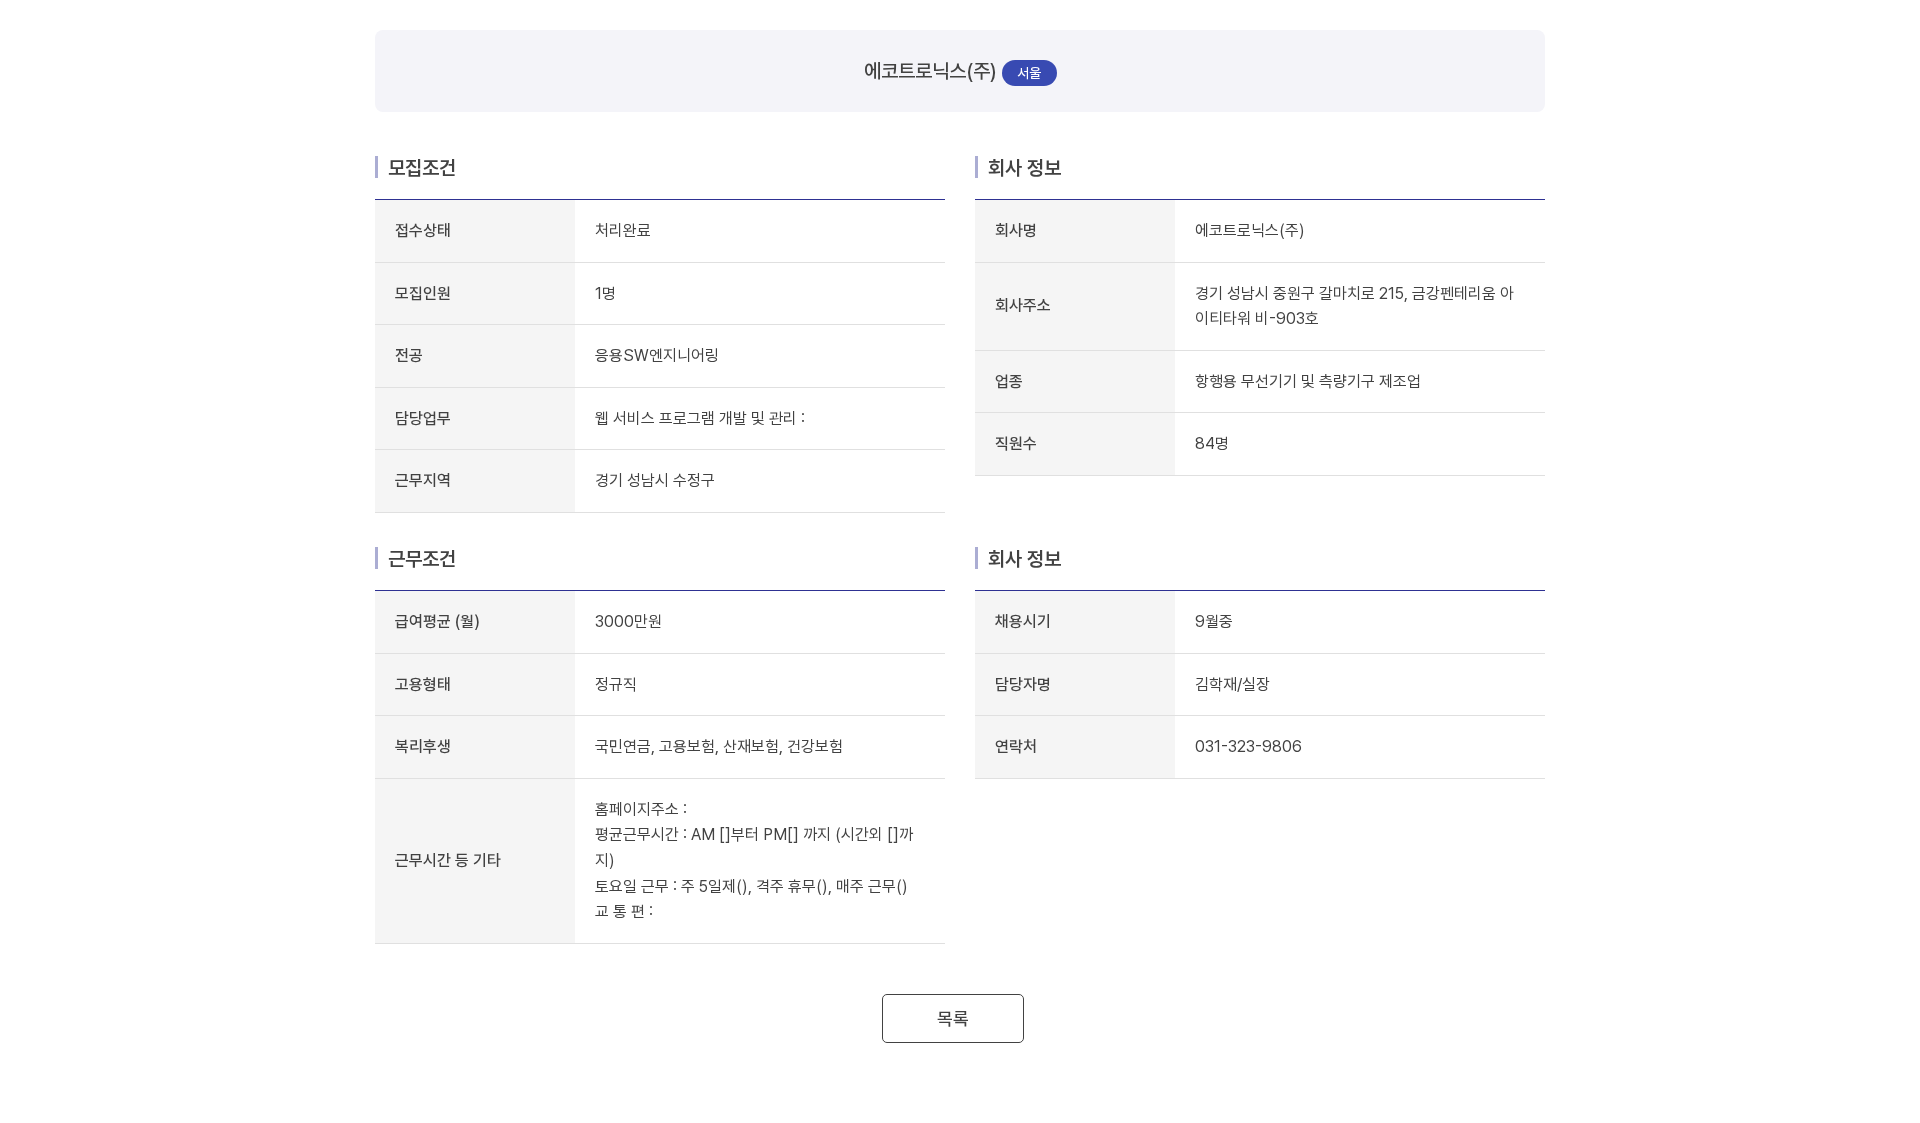Click the 전공 label cell

(475, 356)
